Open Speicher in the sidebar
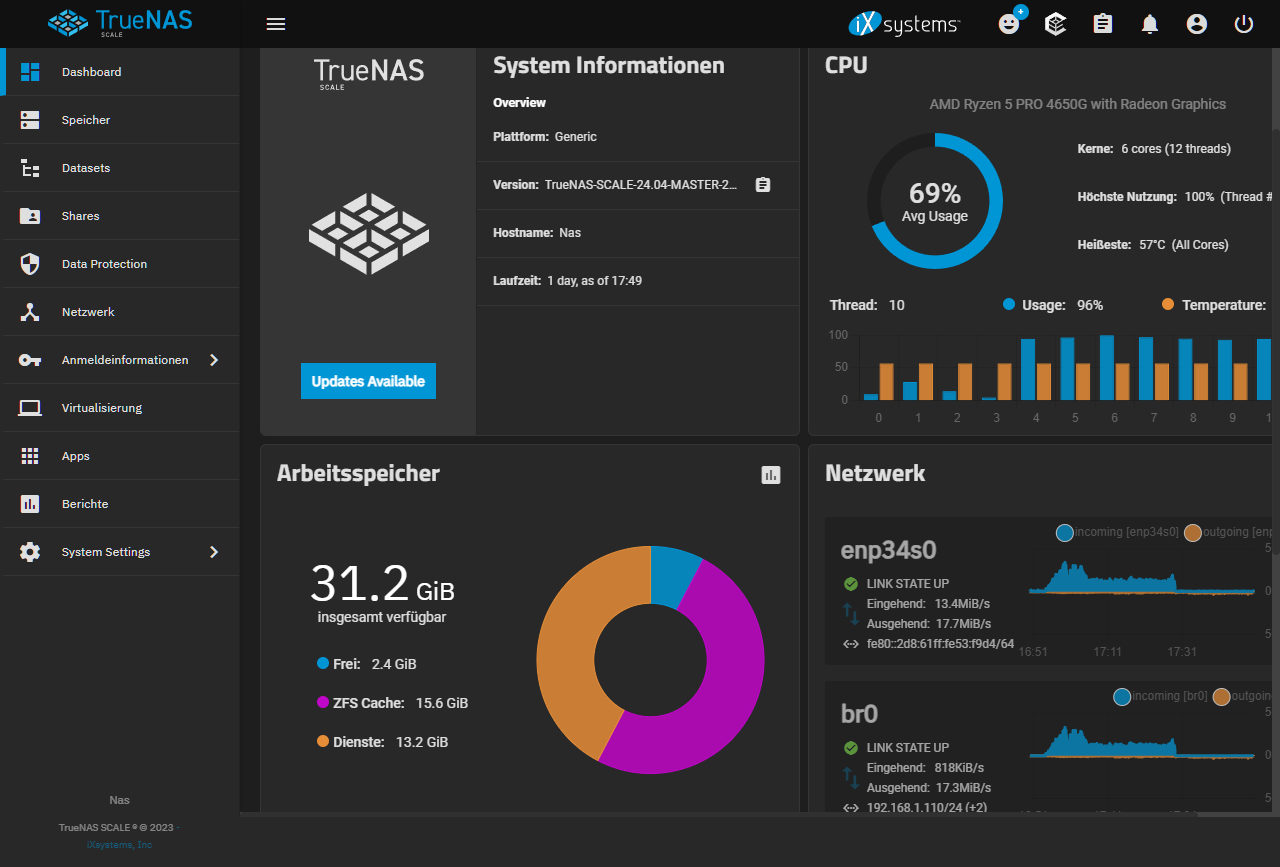Image resolution: width=1280 pixels, height=867 pixels. pyautogui.click(x=120, y=120)
